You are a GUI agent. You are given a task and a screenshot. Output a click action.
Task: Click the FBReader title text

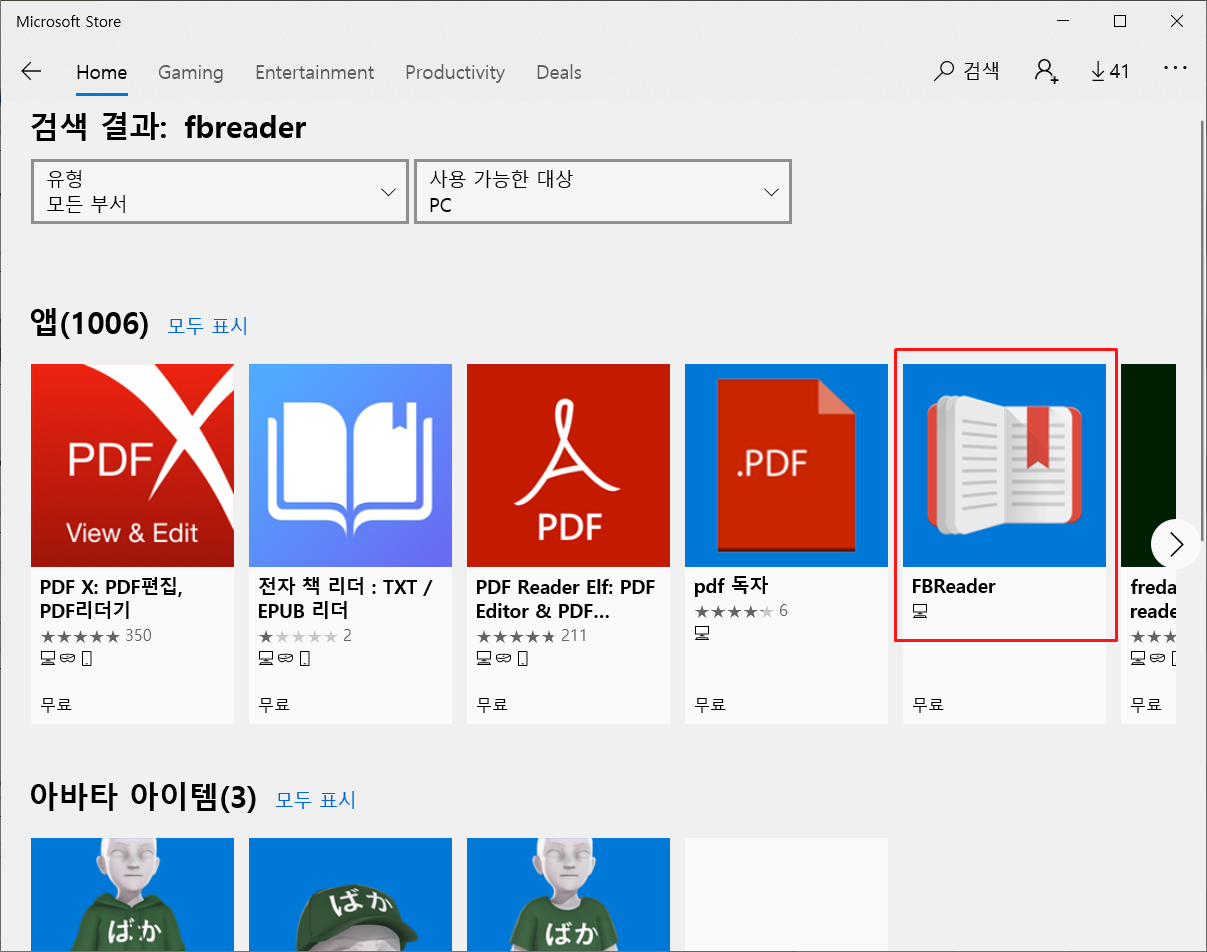click(953, 586)
